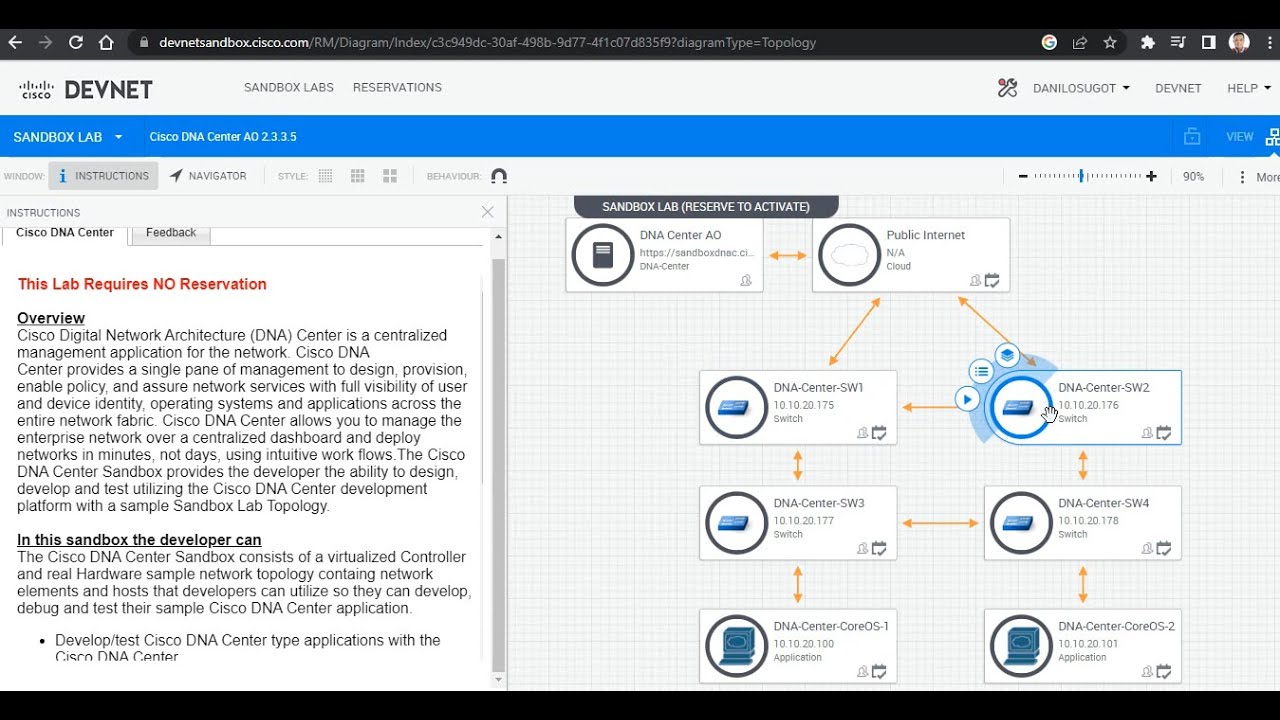Click the user icon on DNA Center AO card
The image size is (1280, 720).
746,281
